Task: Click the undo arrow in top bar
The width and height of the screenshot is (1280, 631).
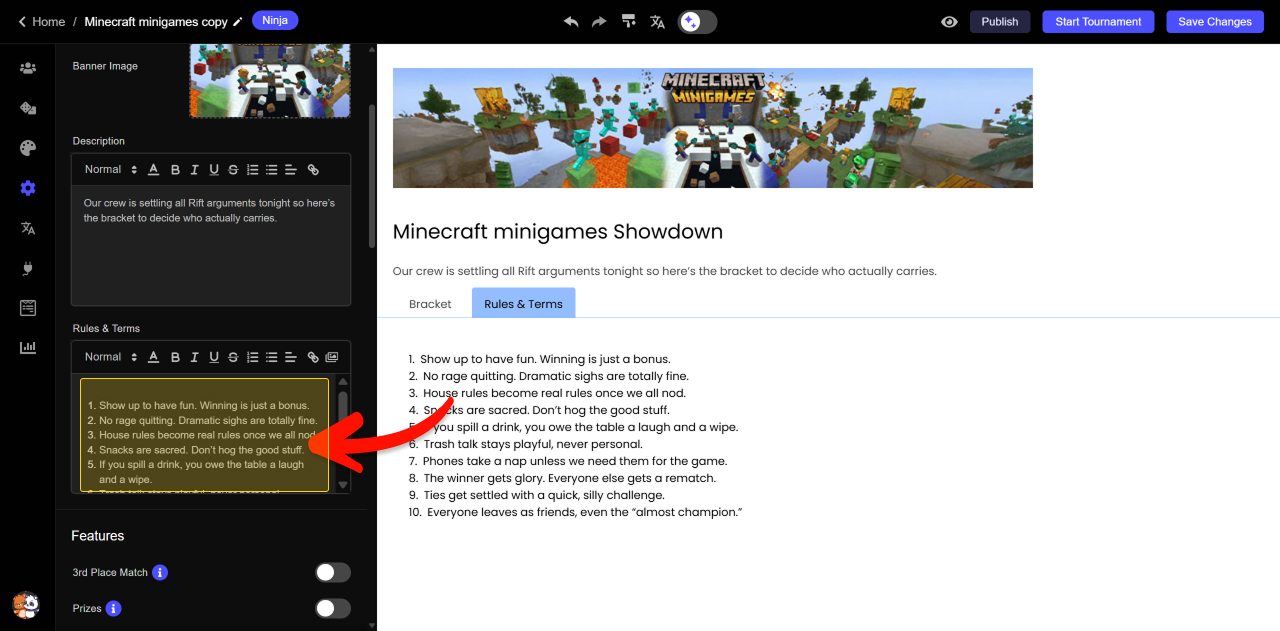Action: [571, 21]
